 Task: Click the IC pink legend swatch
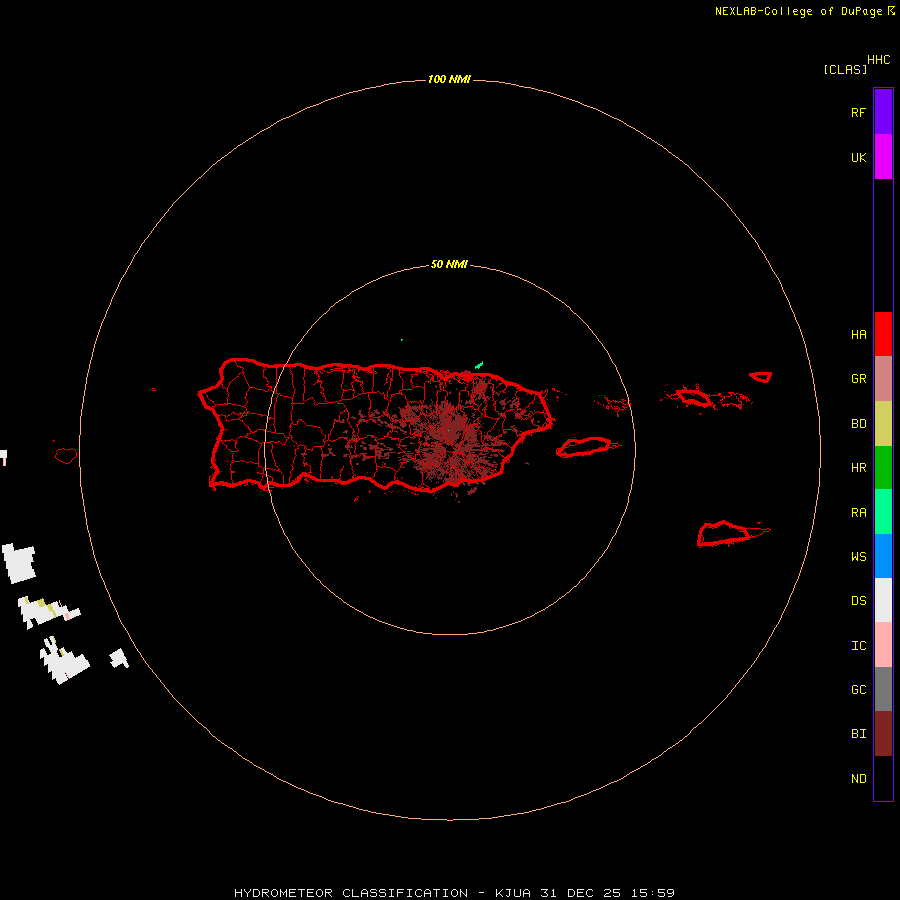pyautogui.click(x=883, y=645)
